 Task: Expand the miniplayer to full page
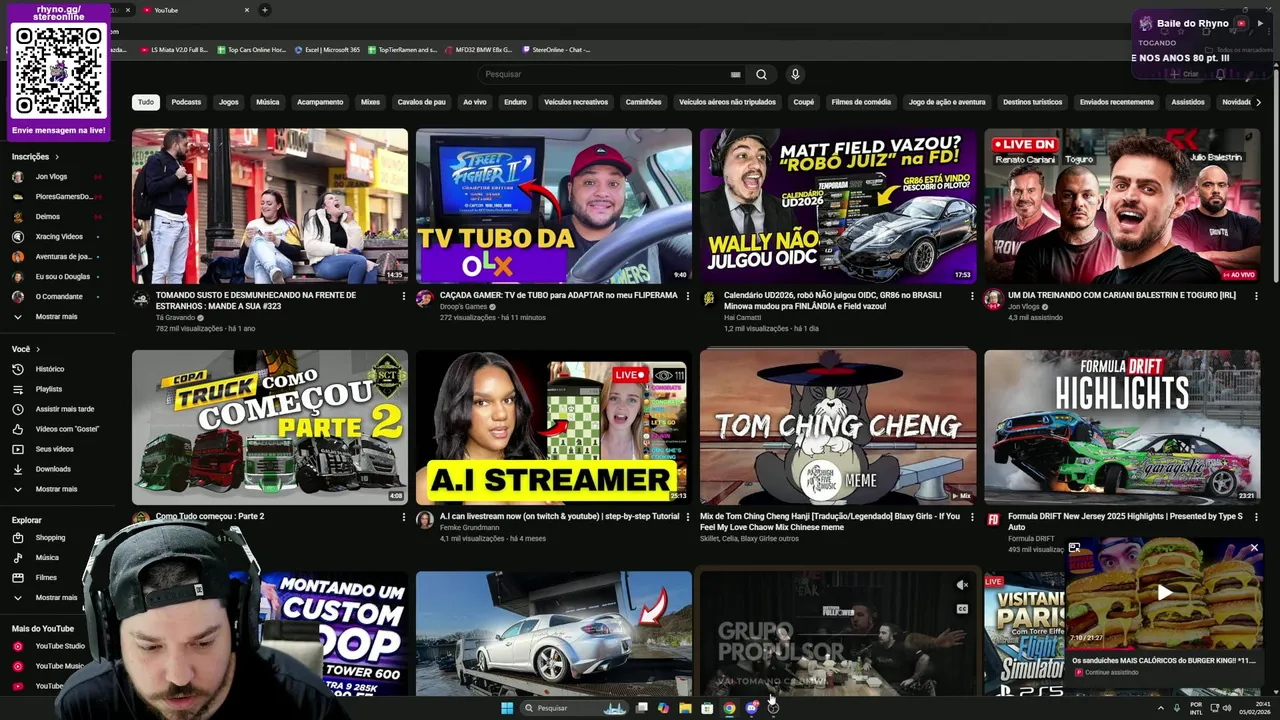1074,548
